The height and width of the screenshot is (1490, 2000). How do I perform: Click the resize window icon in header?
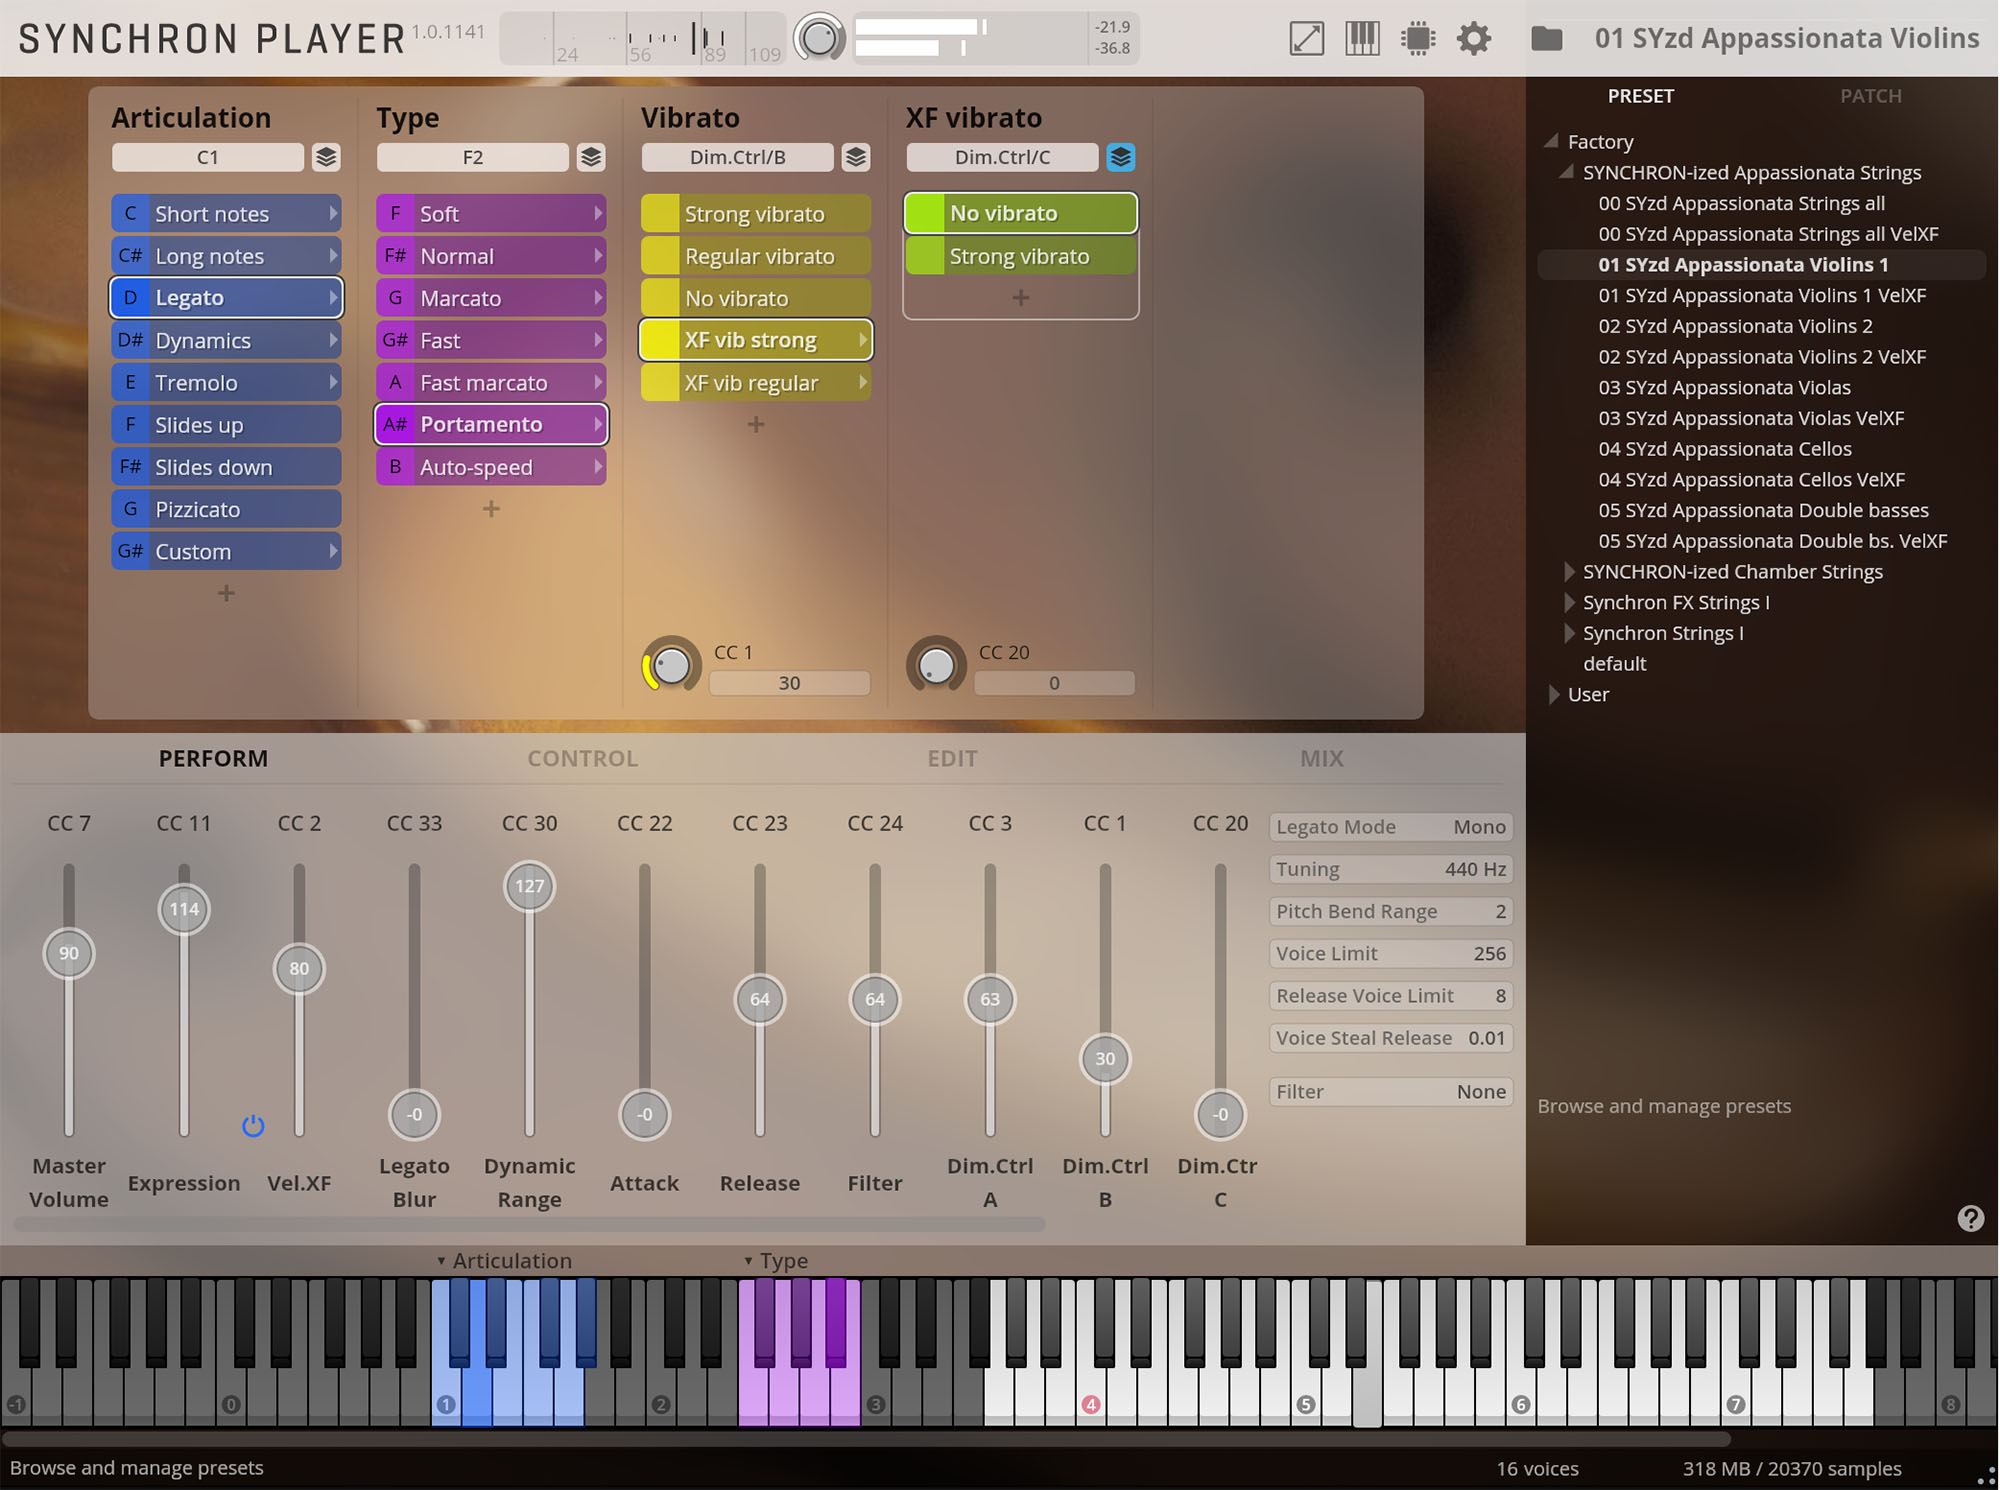pos(1306,39)
